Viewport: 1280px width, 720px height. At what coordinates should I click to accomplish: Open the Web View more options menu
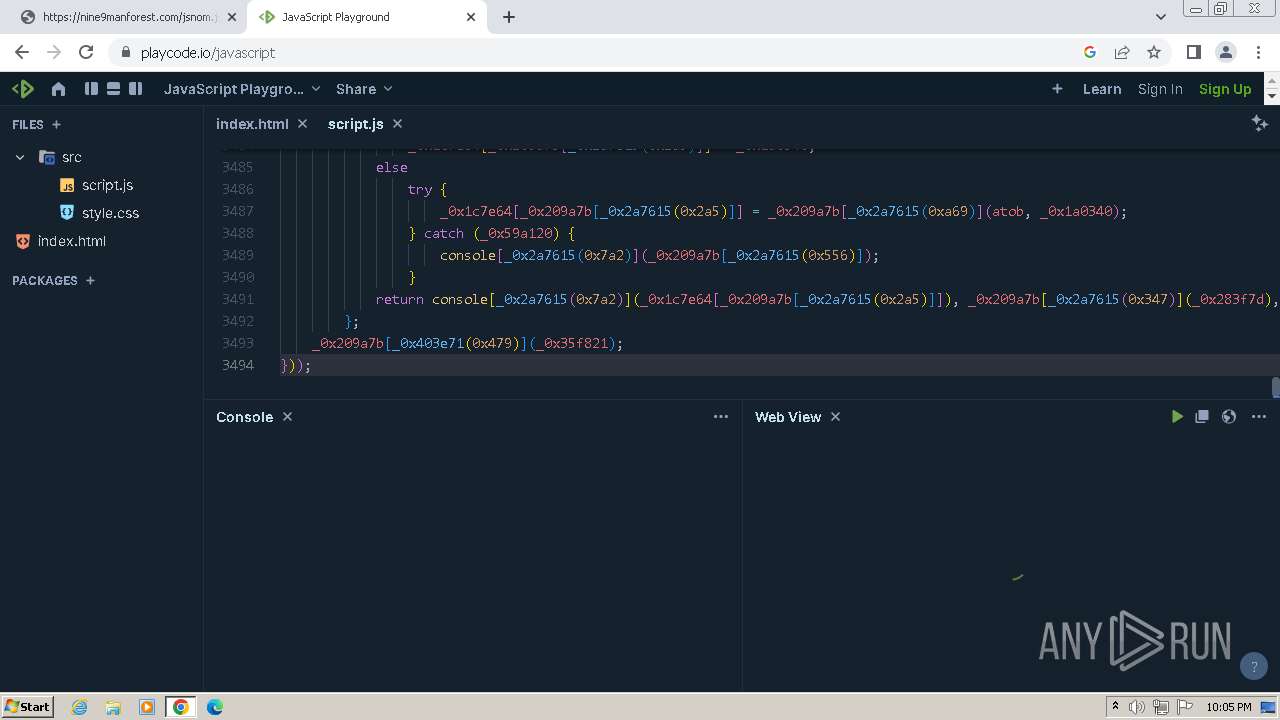pos(1259,417)
